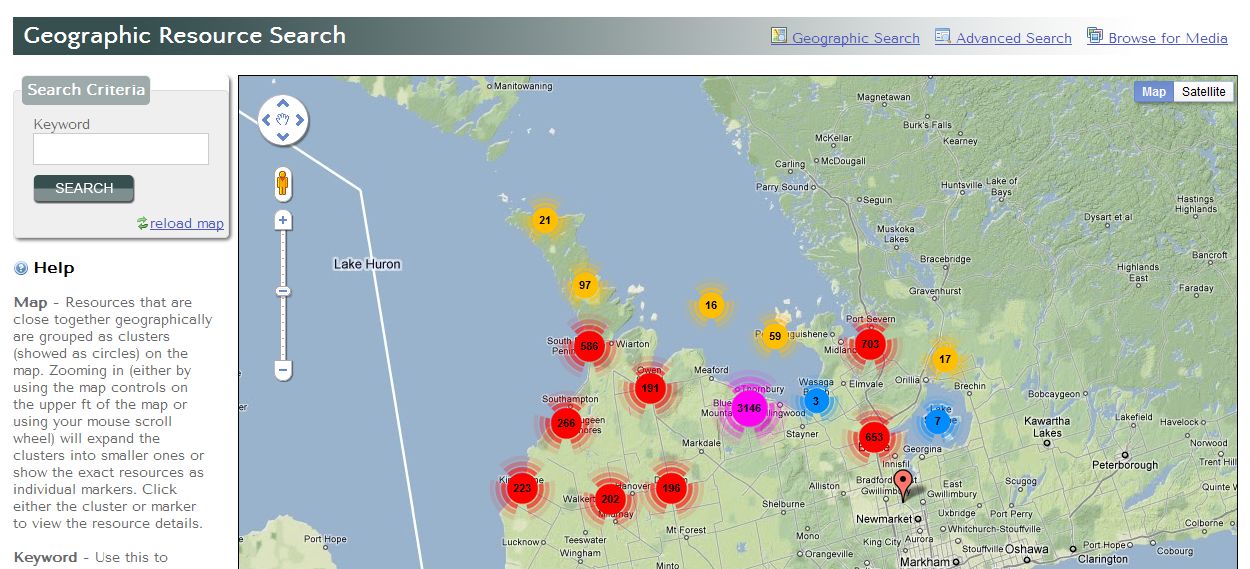Click the Oshawa label on the map

pyautogui.click(x=1027, y=549)
